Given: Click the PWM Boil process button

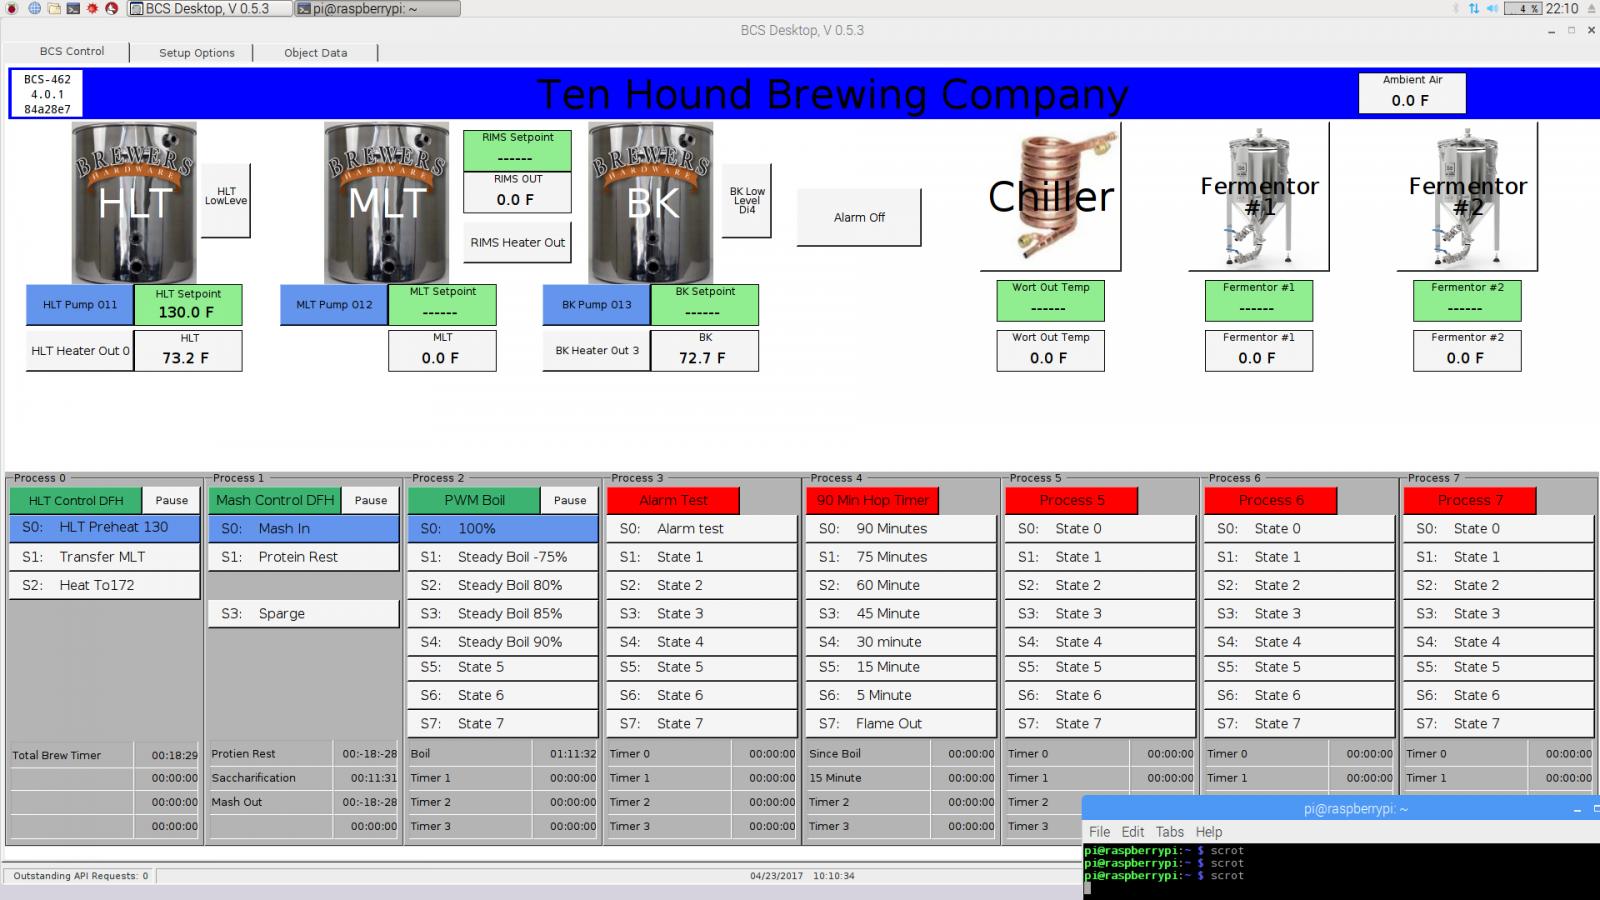Looking at the screenshot, I should coord(474,500).
